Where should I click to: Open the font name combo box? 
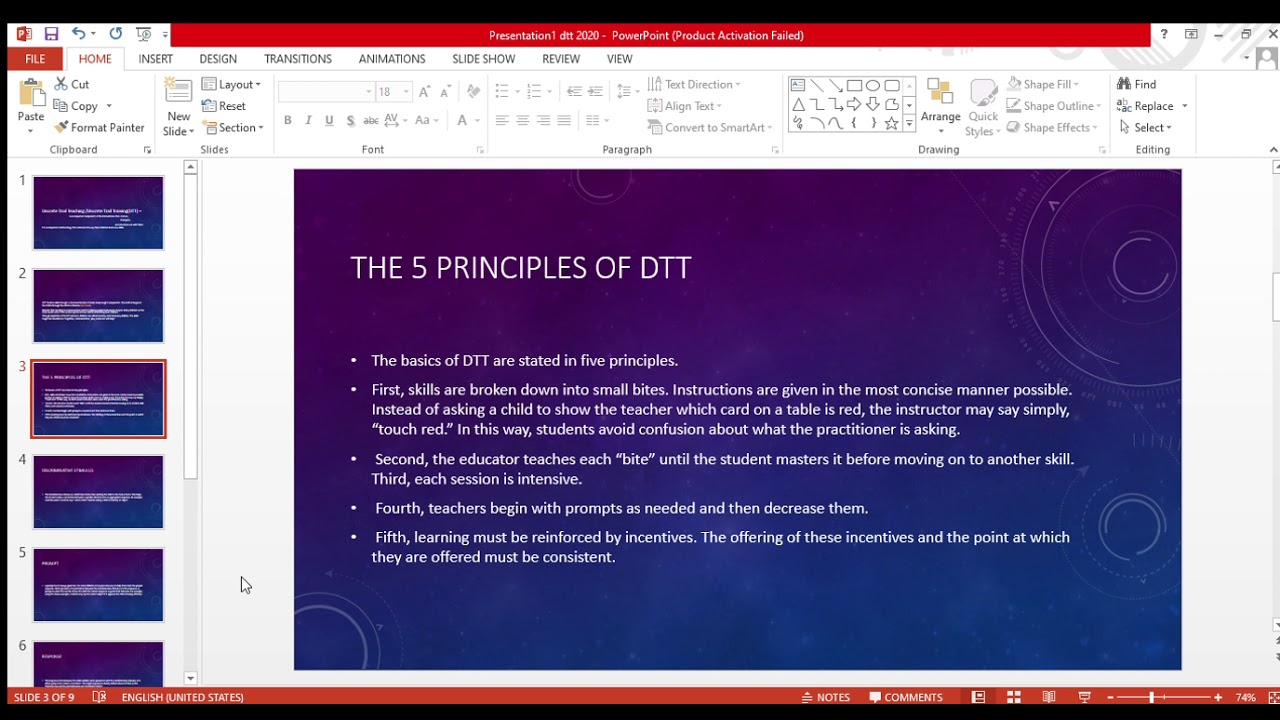point(326,91)
